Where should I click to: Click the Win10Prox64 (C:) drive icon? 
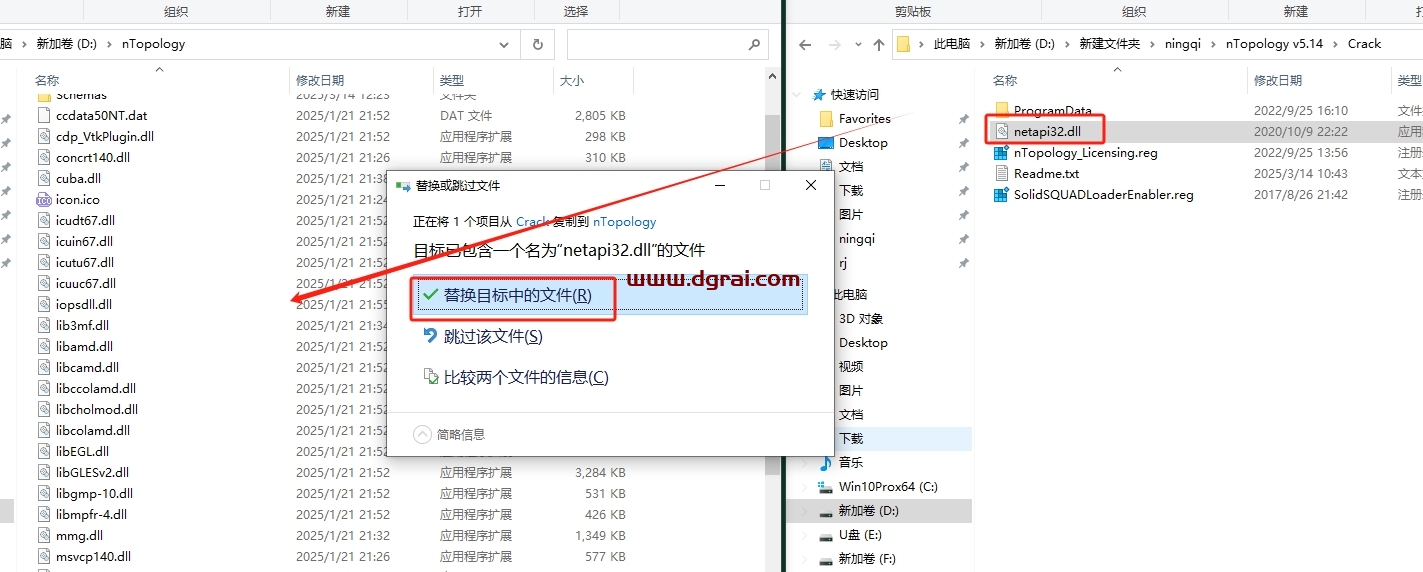pos(826,486)
